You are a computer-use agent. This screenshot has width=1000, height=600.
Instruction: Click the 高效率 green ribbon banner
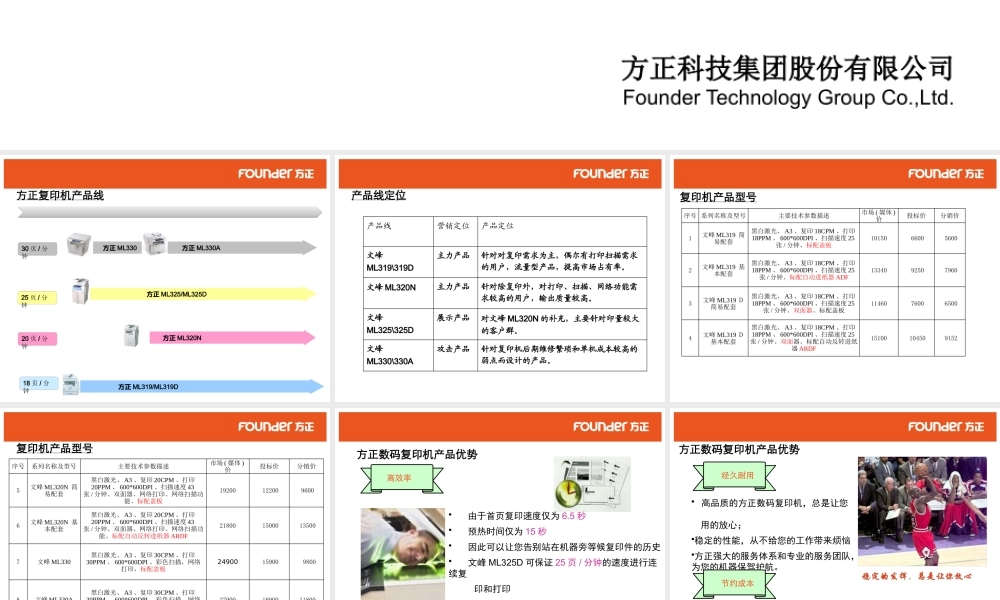(402, 479)
